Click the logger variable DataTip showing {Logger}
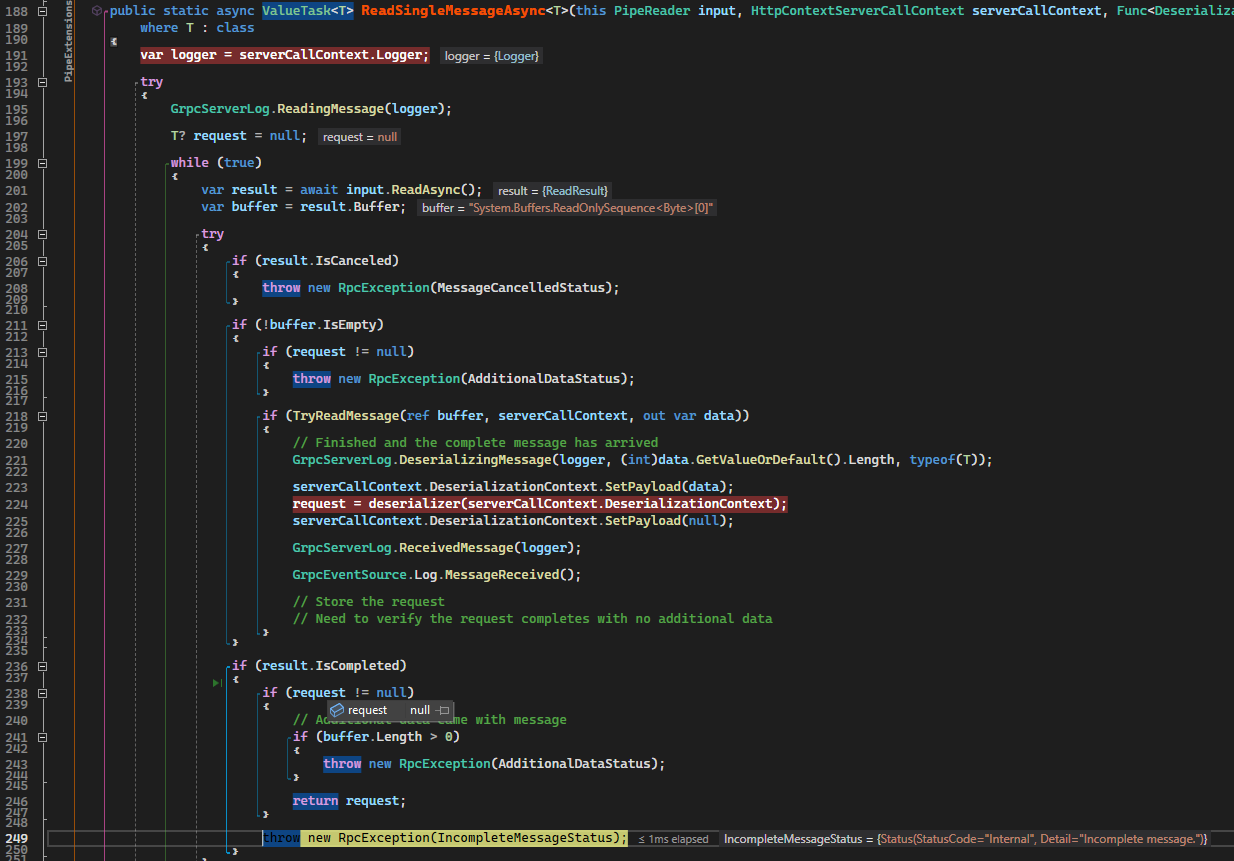The height and width of the screenshot is (861, 1234). click(491, 56)
